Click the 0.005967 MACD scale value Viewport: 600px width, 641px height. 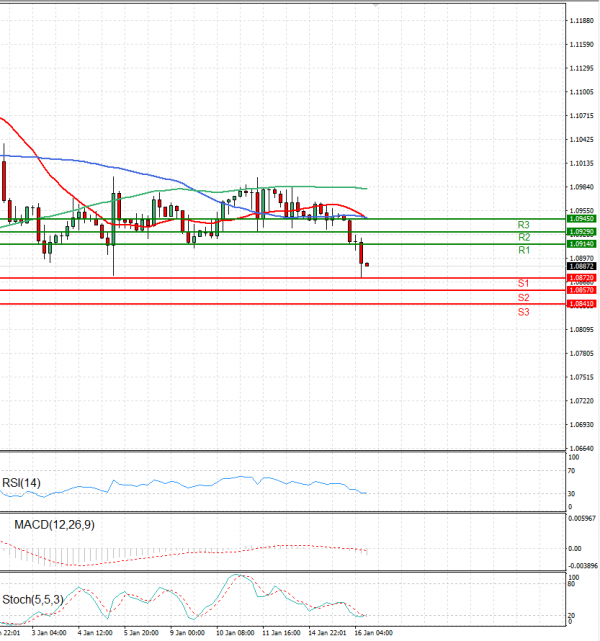pyautogui.click(x=582, y=518)
